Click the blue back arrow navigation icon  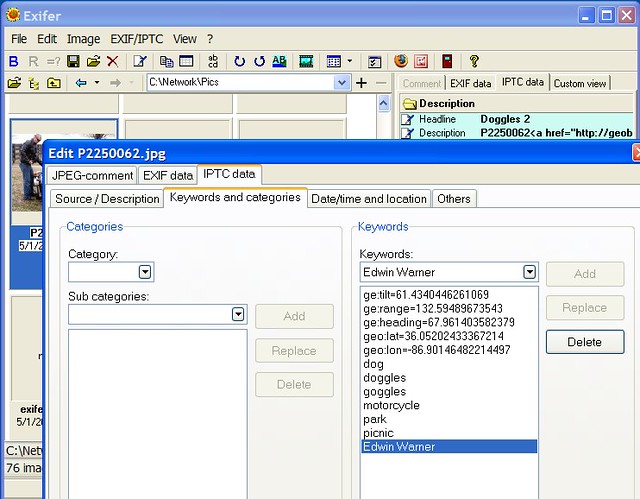[81, 82]
